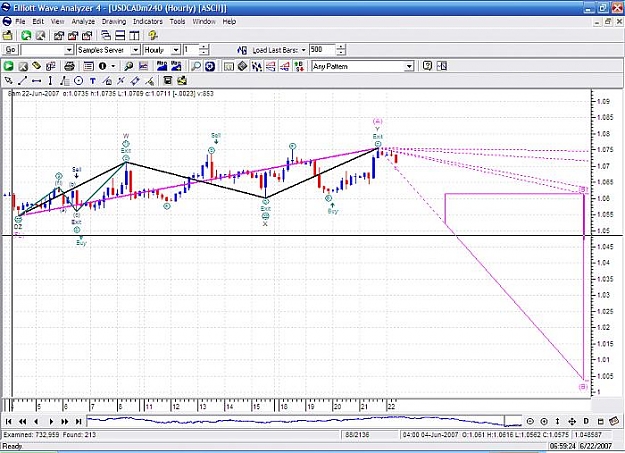The image size is (625, 453).
Task: Open the File menu
Action: tap(20, 22)
